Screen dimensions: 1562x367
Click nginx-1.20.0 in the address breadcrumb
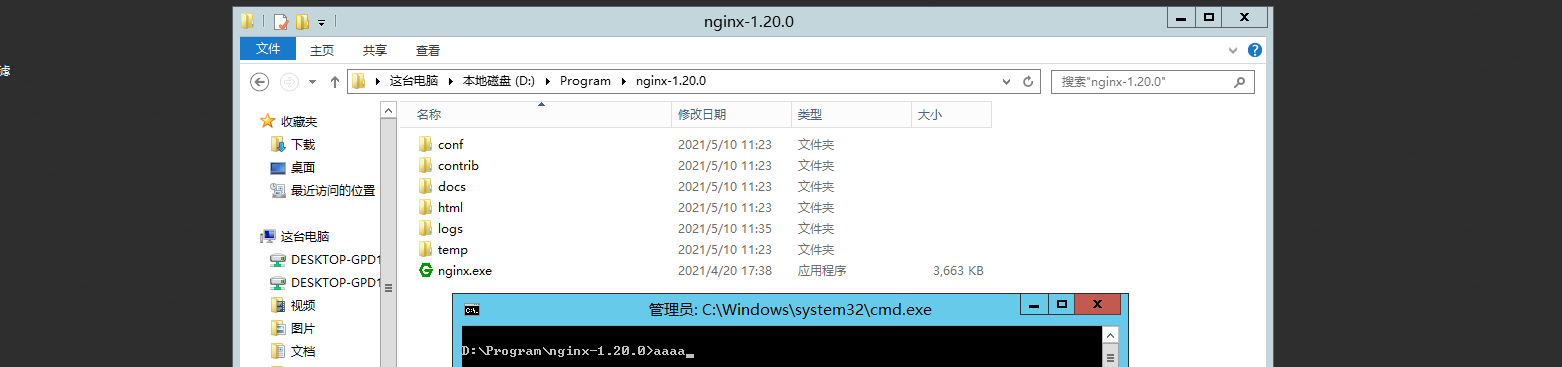(671, 81)
